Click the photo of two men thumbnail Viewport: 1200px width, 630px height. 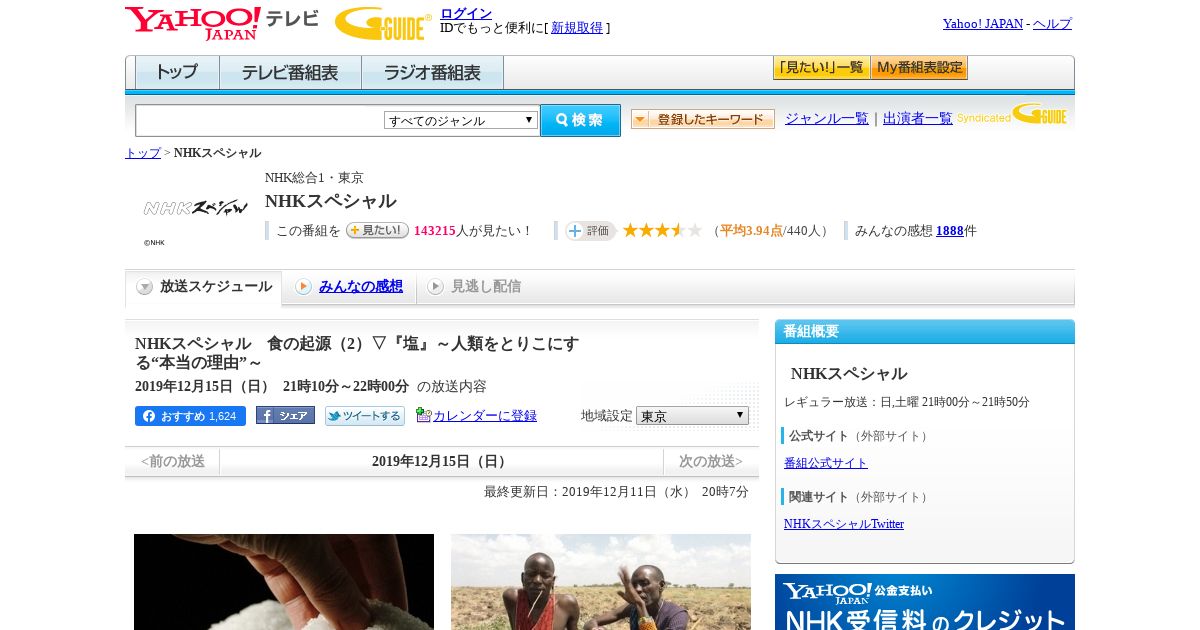601,582
